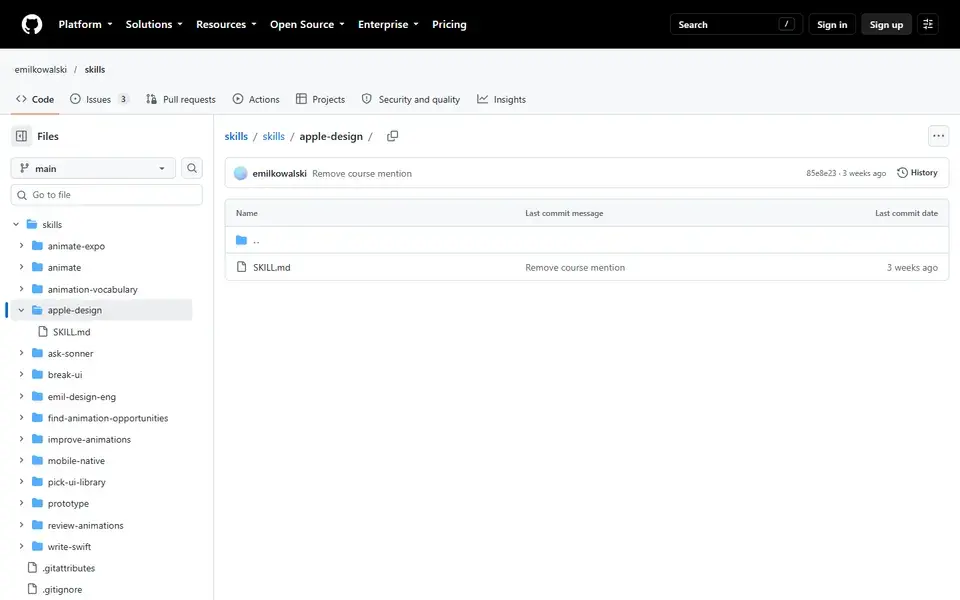
Task: Open the Enterprise menu
Action: (x=388, y=24)
